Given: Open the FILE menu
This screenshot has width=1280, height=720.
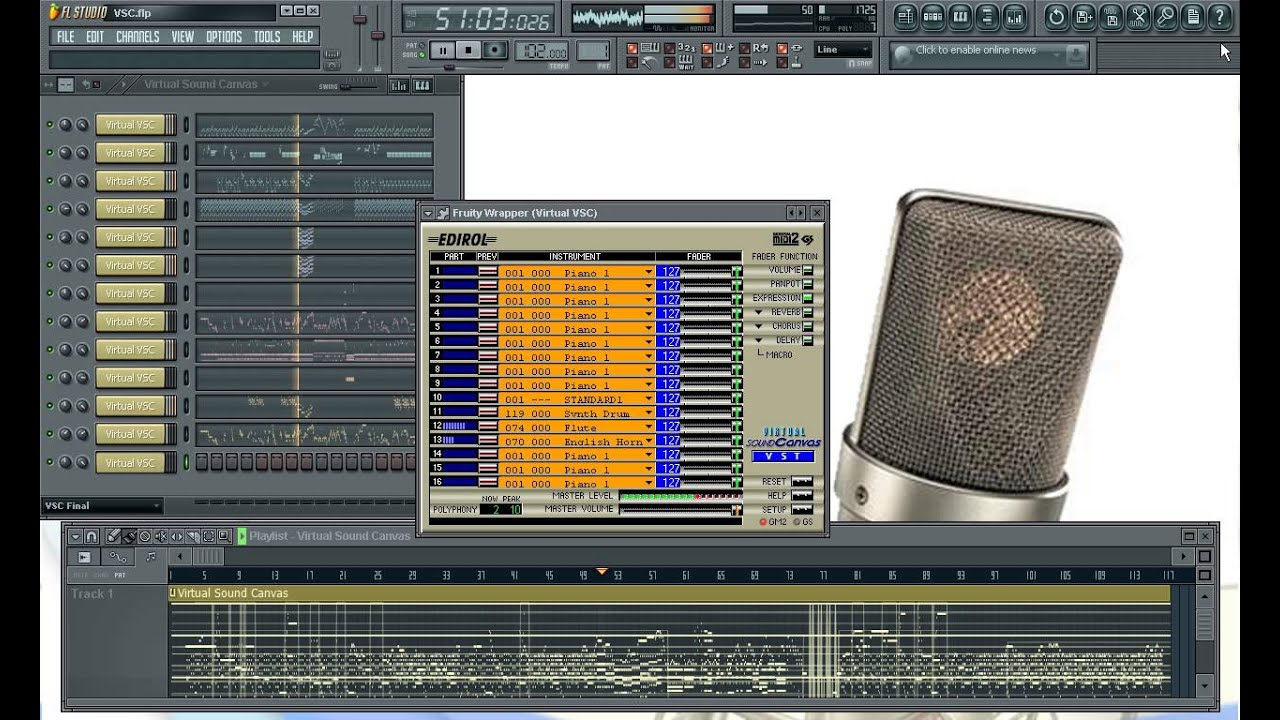Looking at the screenshot, I should pos(65,37).
